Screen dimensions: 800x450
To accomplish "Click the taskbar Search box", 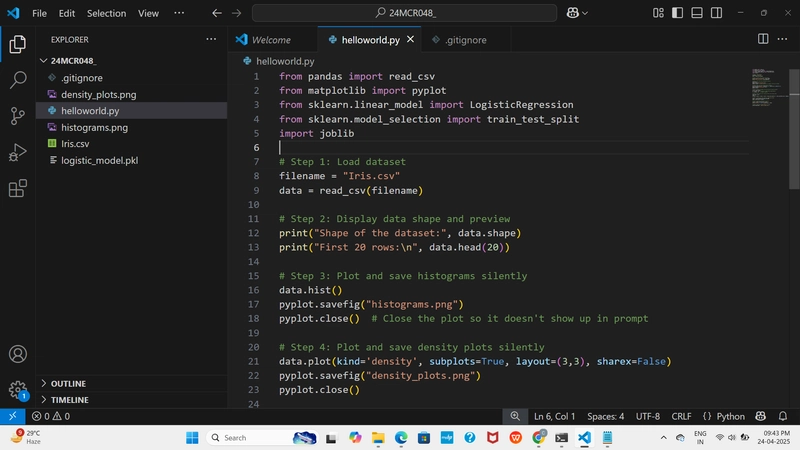I will click(x=262, y=438).
